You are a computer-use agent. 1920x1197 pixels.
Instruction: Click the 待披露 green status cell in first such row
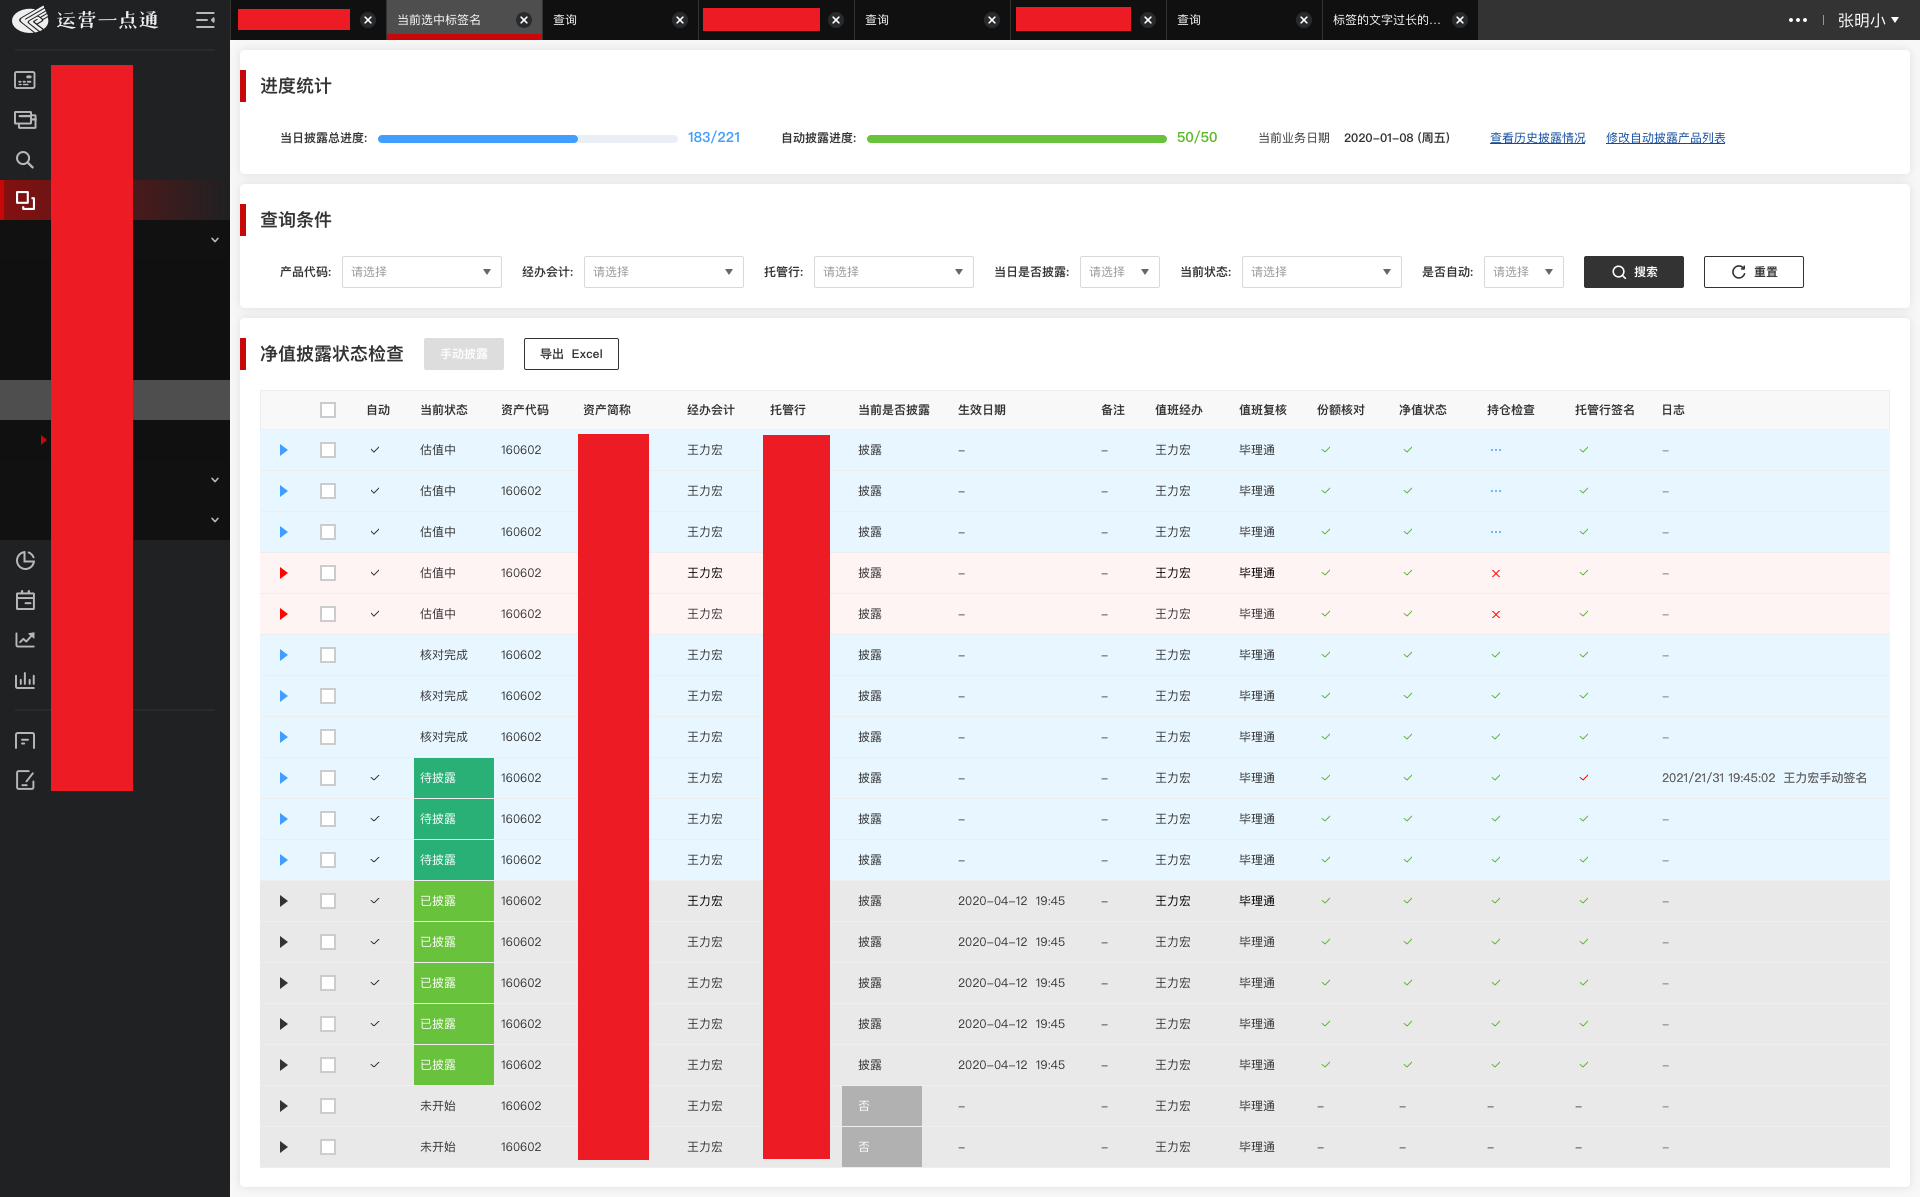click(x=454, y=778)
